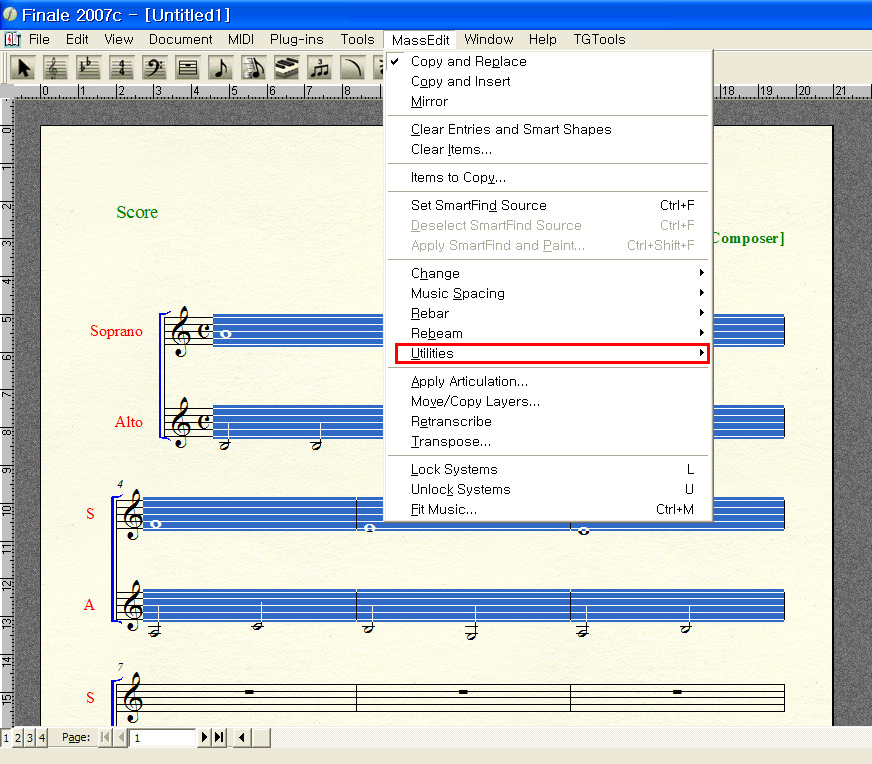Select the Tuplet tool
This screenshot has width=872, height=764.
[320, 68]
